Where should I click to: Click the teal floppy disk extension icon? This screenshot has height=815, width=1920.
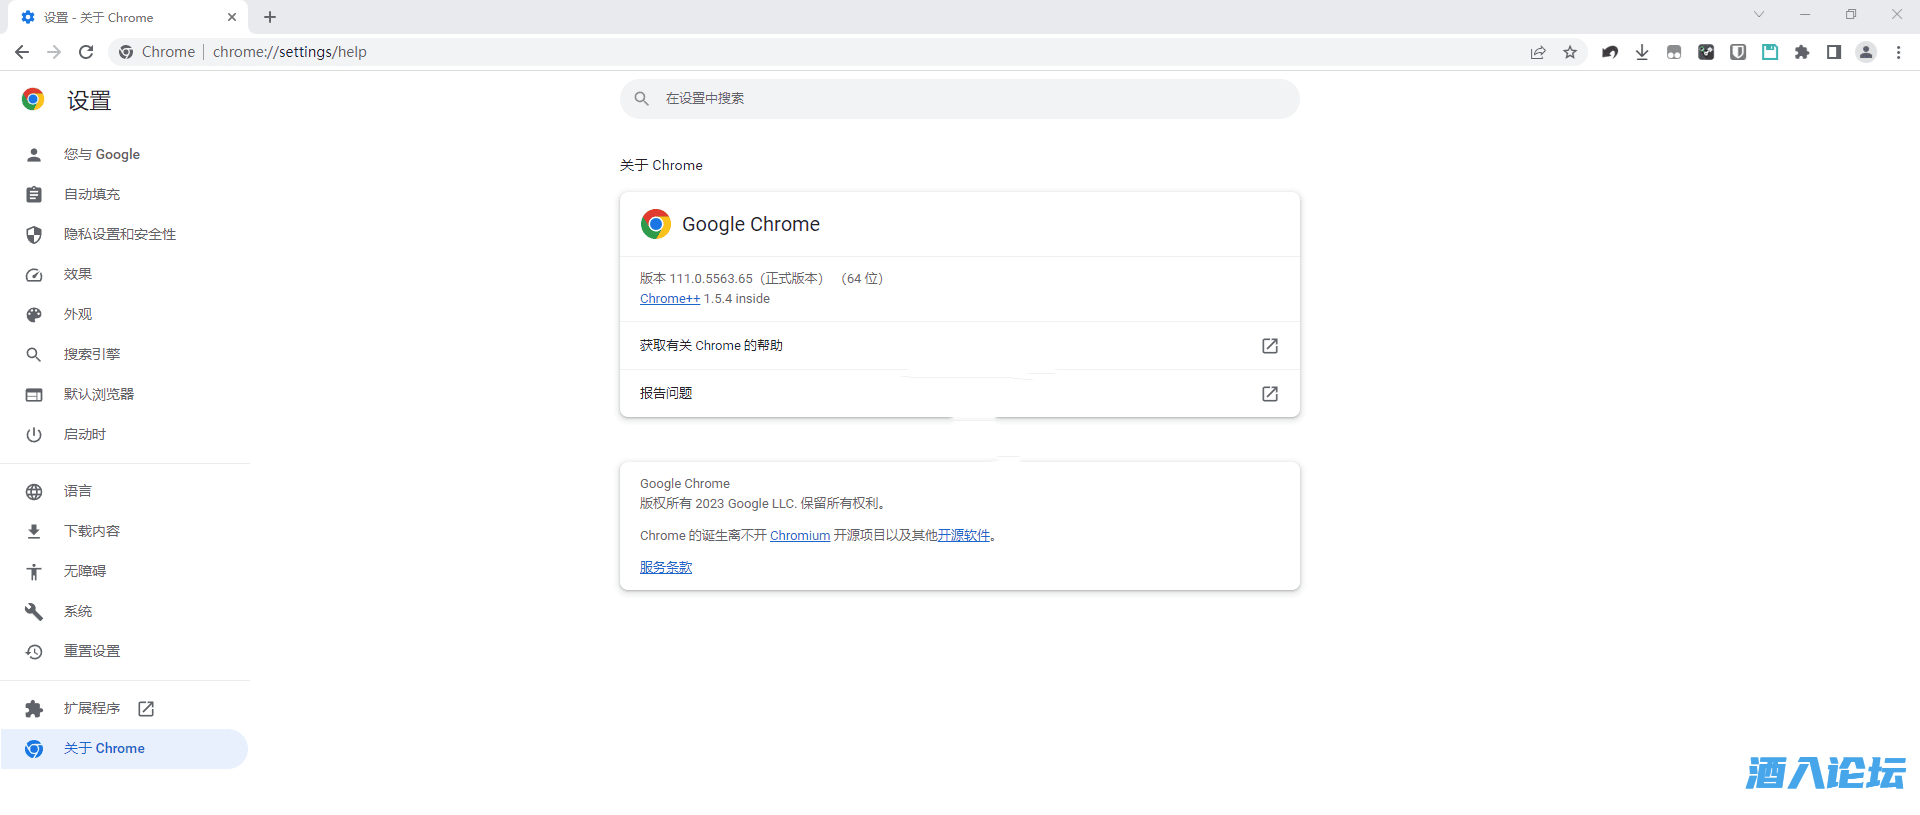click(x=1770, y=52)
